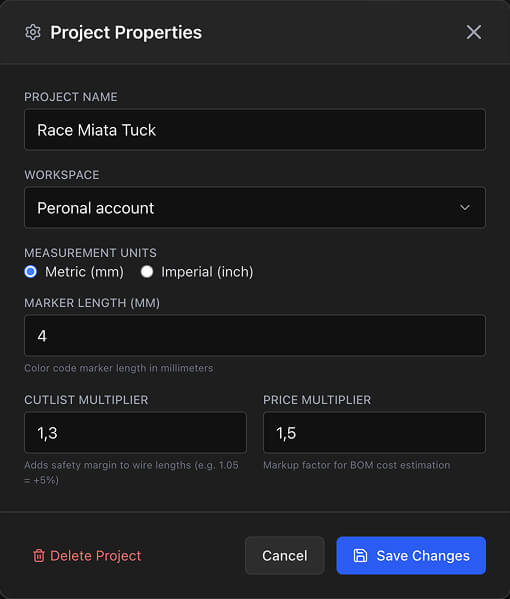
Task: Click the gear icon beside Project Properties
Action: 33,32
